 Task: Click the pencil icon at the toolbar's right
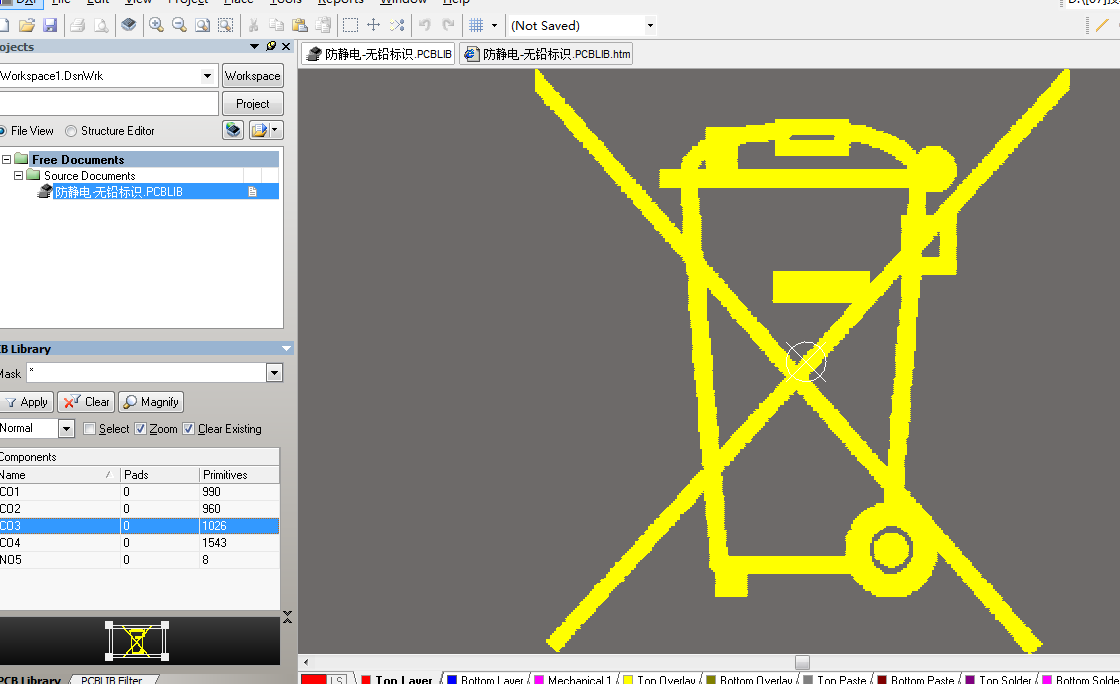(x=1102, y=26)
